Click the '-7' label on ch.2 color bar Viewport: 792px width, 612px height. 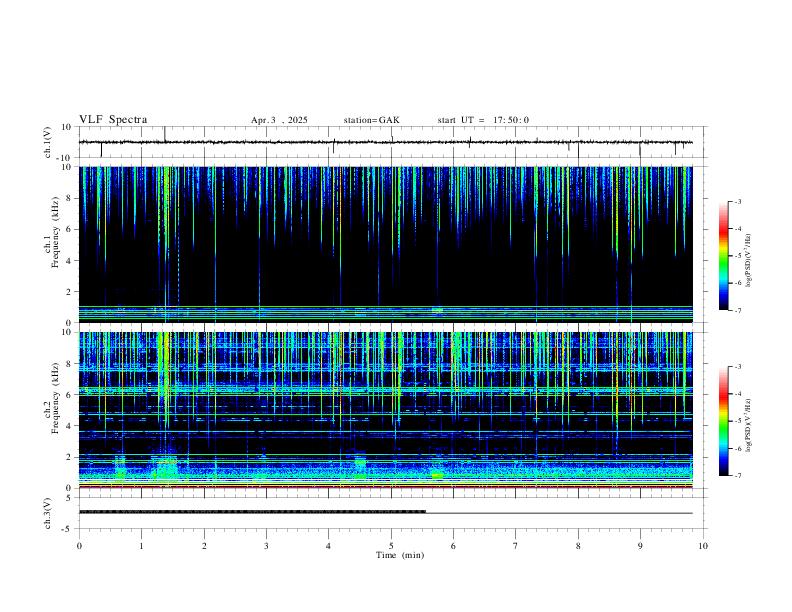[x=737, y=476]
